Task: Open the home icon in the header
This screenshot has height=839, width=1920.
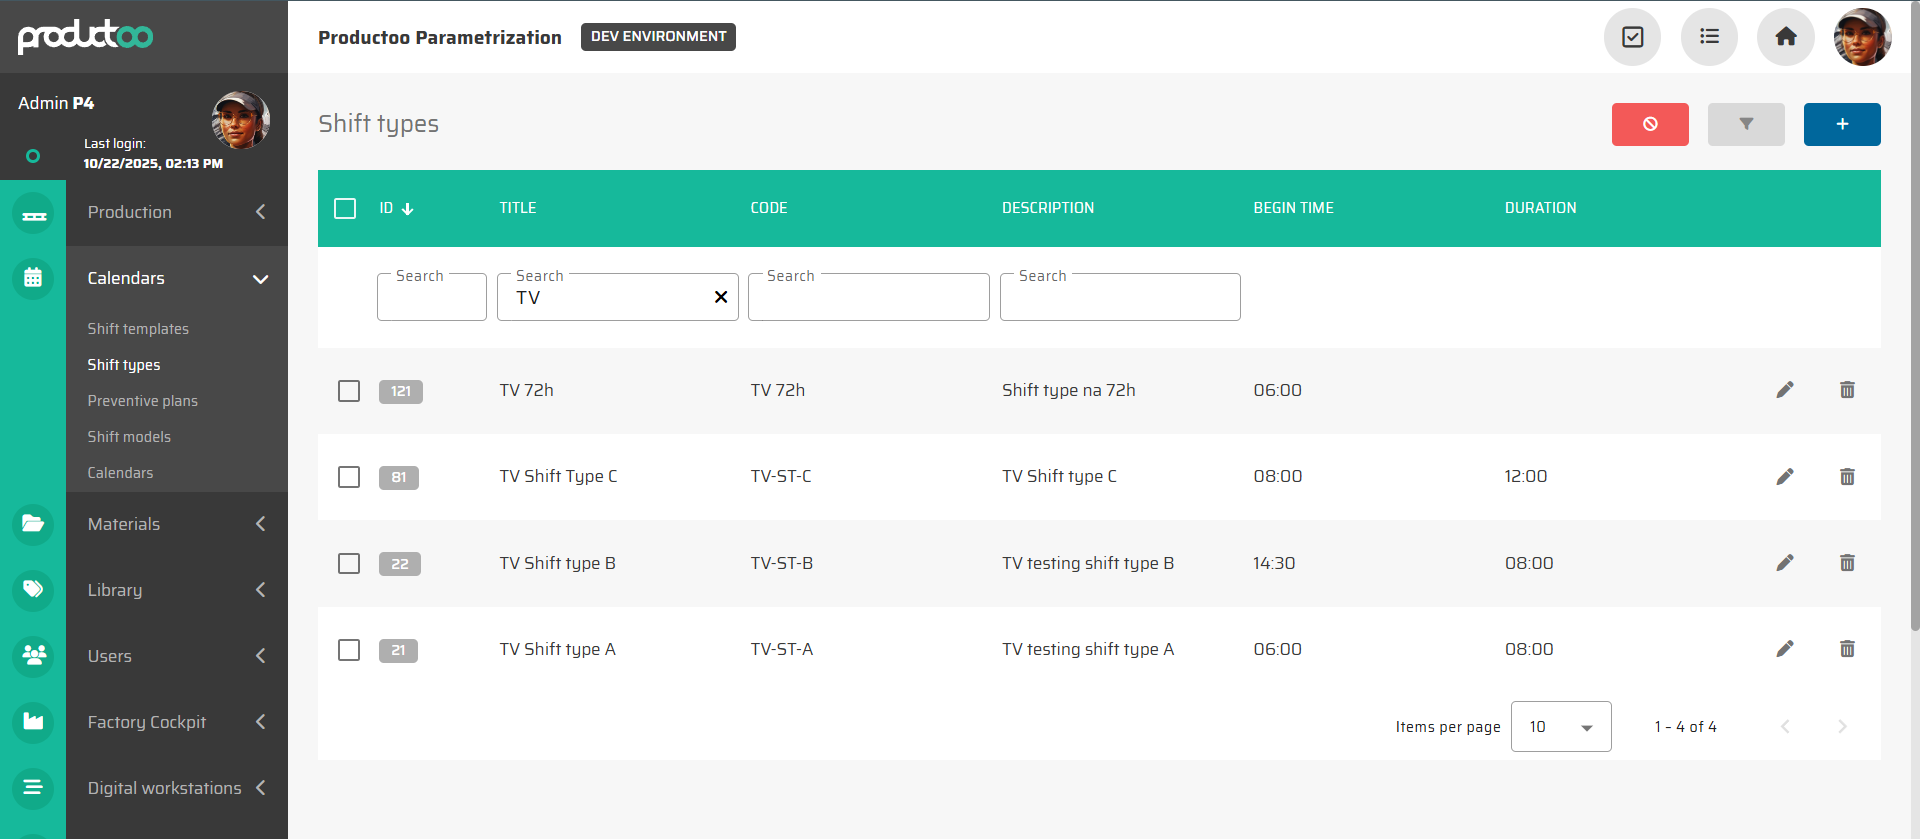Action: pyautogui.click(x=1785, y=37)
